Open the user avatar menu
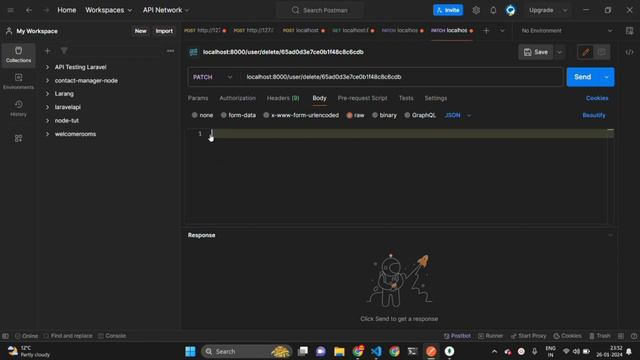The height and width of the screenshot is (360, 640). point(510,10)
